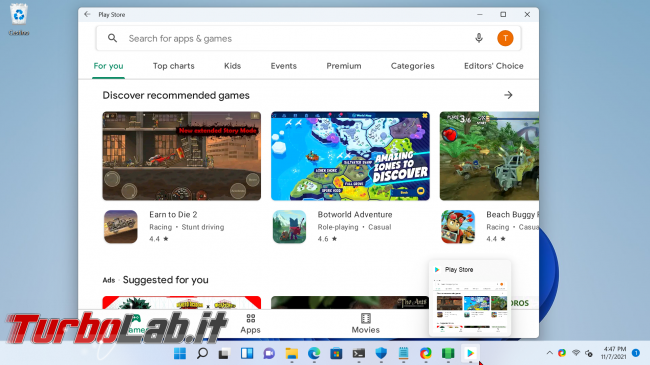Image resolution: width=650 pixels, height=365 pixels.
Task: Open the Premium tab
Action: 344,66
